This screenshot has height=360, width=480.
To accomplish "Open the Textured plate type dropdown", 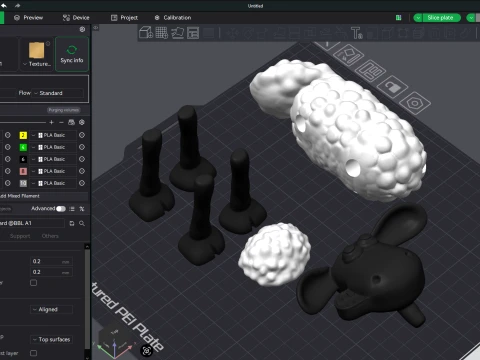I will tap(37, 64).
